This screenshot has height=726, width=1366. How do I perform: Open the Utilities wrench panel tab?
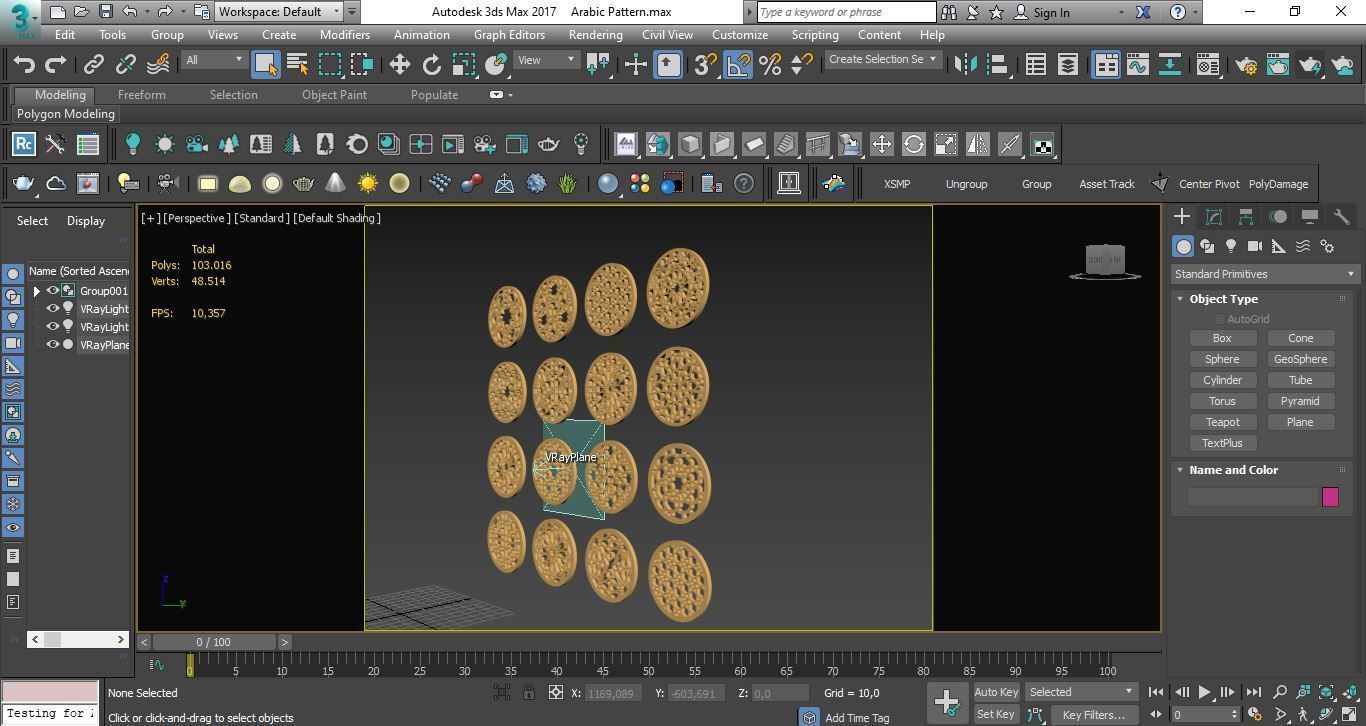coord(1342,216)
